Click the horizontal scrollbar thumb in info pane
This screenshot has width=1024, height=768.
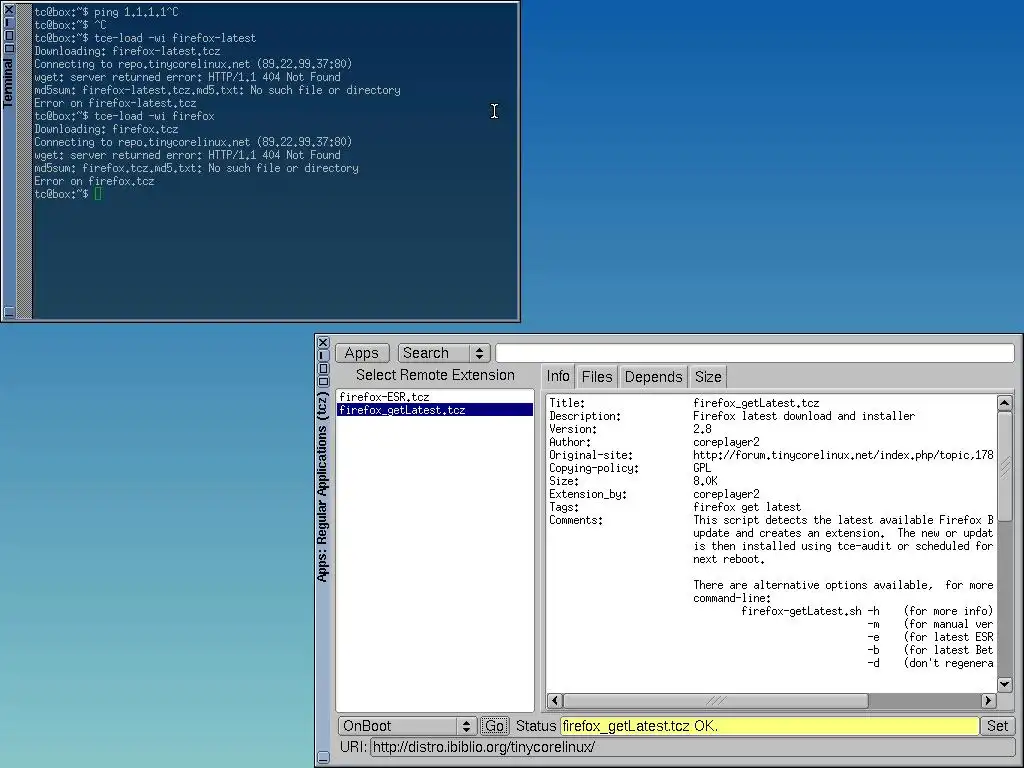point(716,700)
